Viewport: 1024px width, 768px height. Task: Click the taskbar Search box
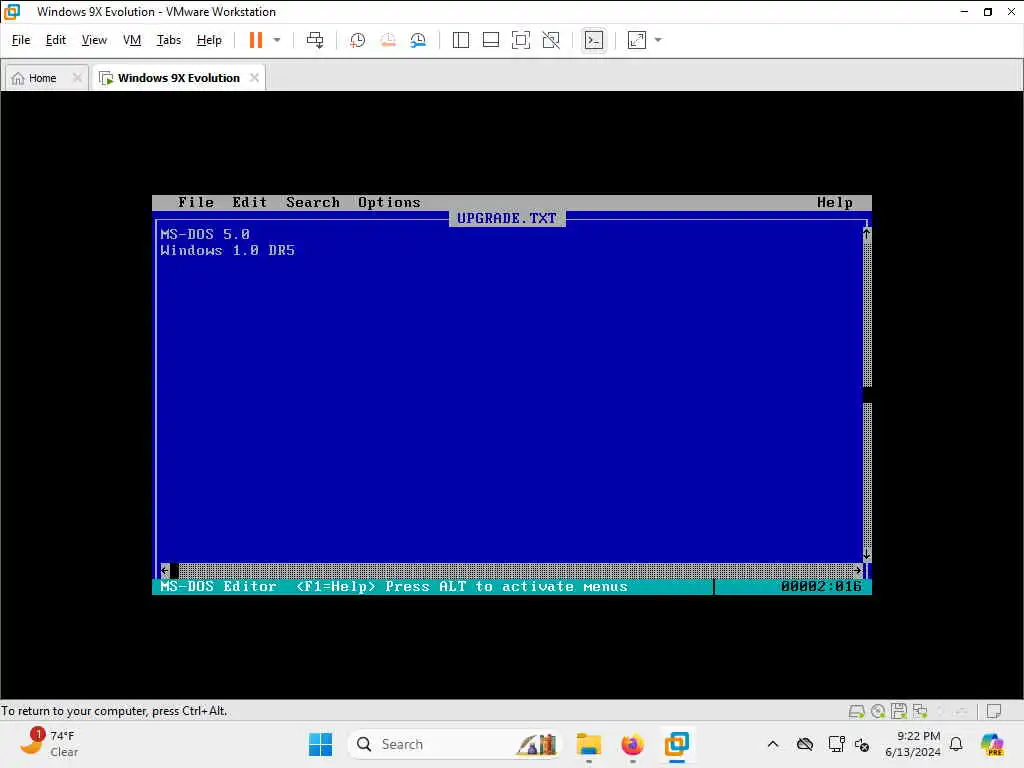(455, 744)
